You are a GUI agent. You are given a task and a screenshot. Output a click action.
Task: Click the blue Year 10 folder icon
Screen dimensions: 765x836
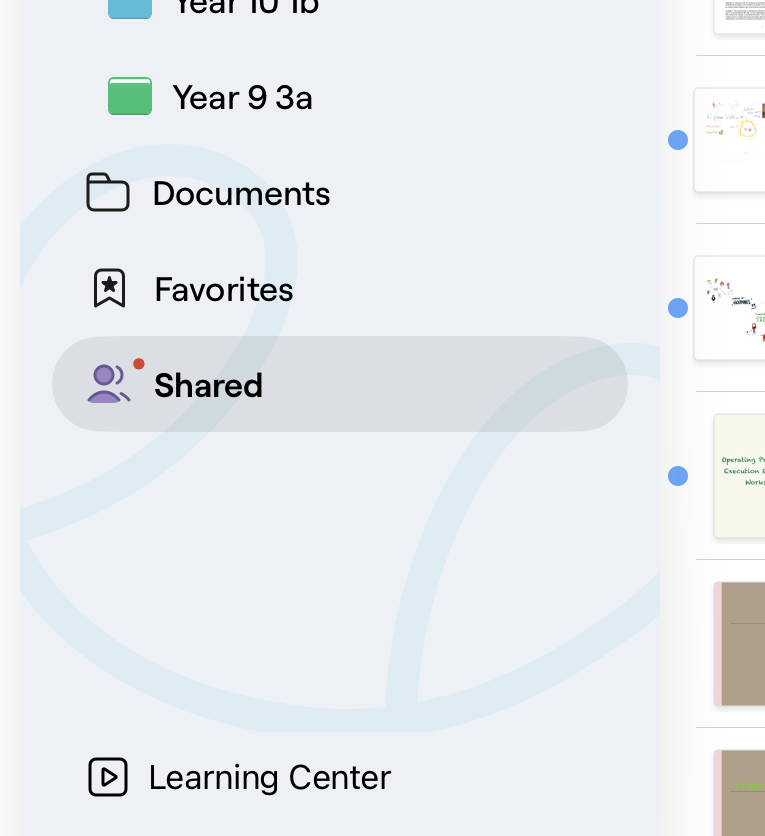(130, 9)
